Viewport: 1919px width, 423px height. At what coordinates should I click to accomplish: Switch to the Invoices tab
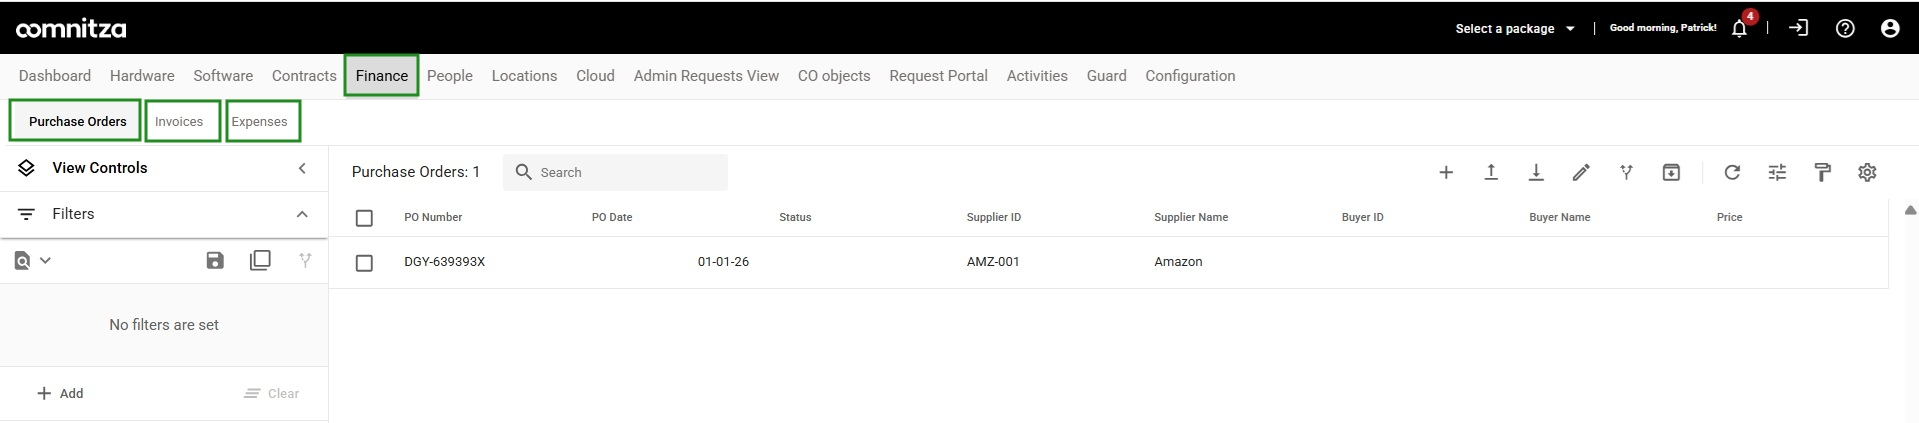pos(179,121)
